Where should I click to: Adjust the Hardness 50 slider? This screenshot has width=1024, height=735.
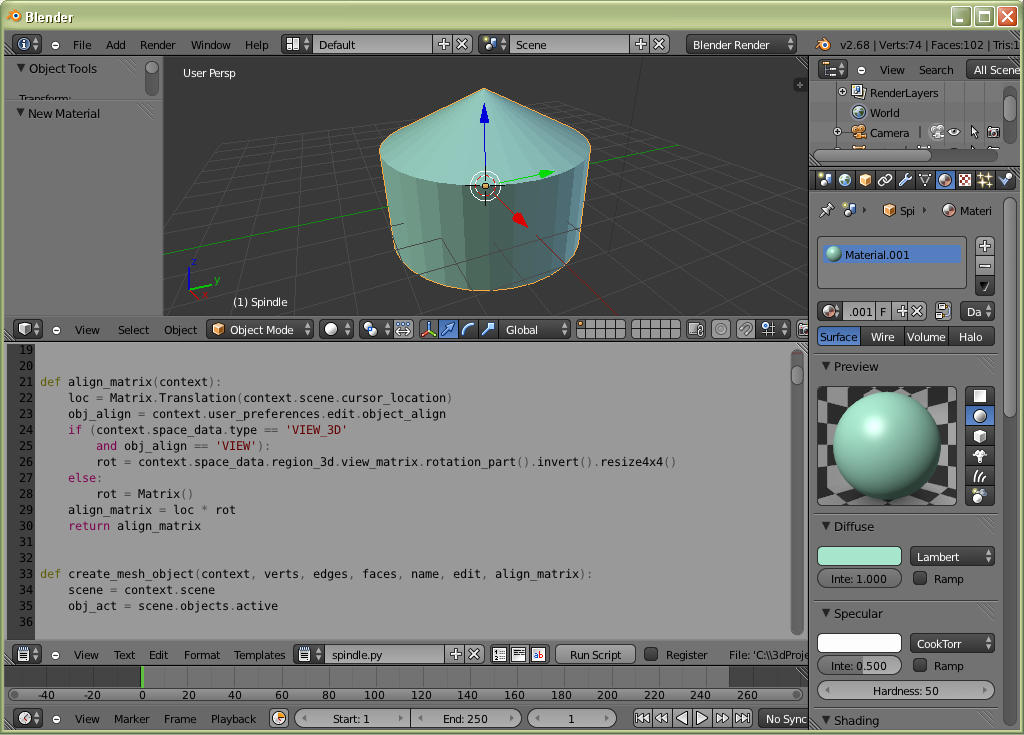[906, 691]
